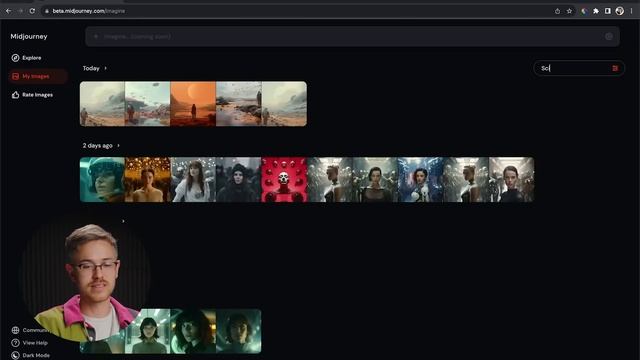Click the Explore compass icon

pos(16,58)
